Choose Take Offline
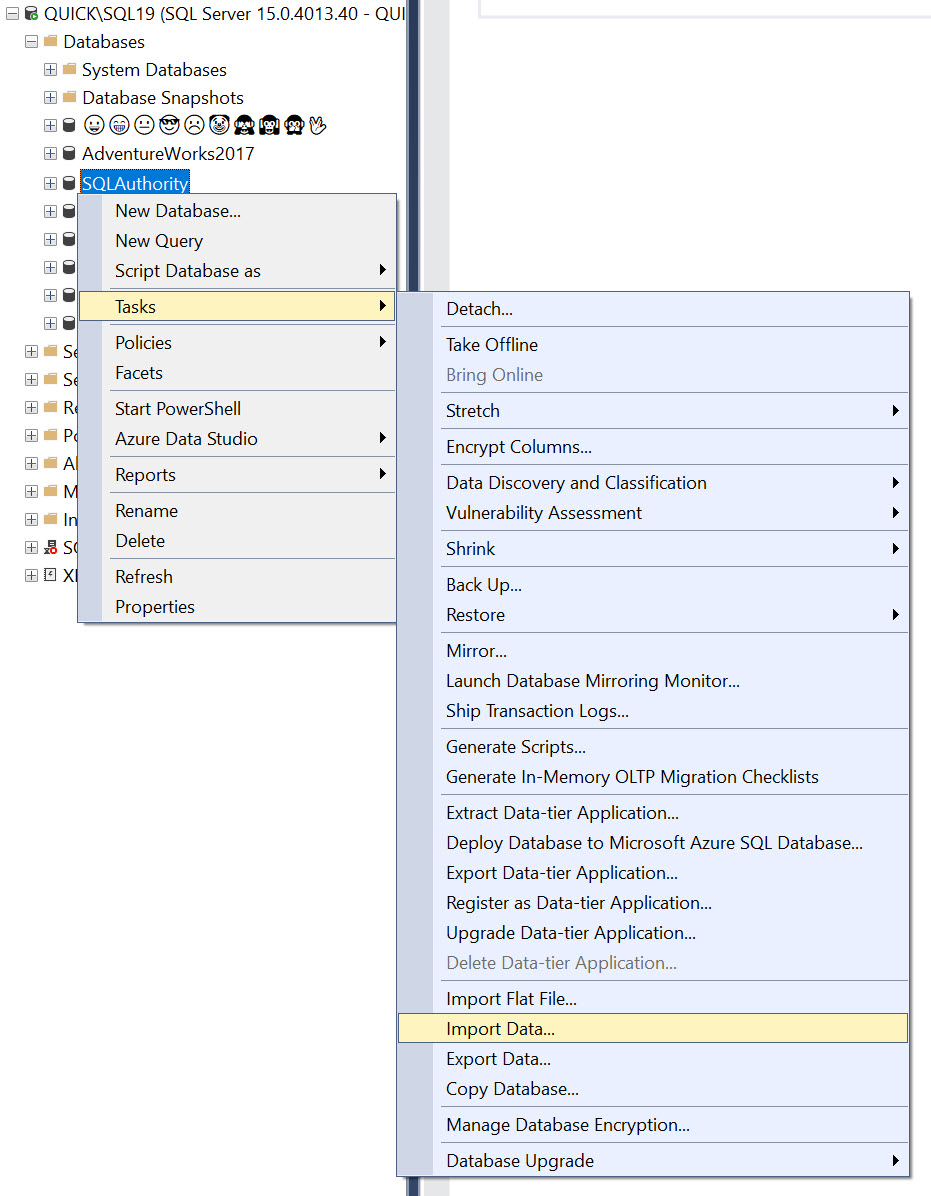Viewport: 931px width, 1196px height. point(653,345)
